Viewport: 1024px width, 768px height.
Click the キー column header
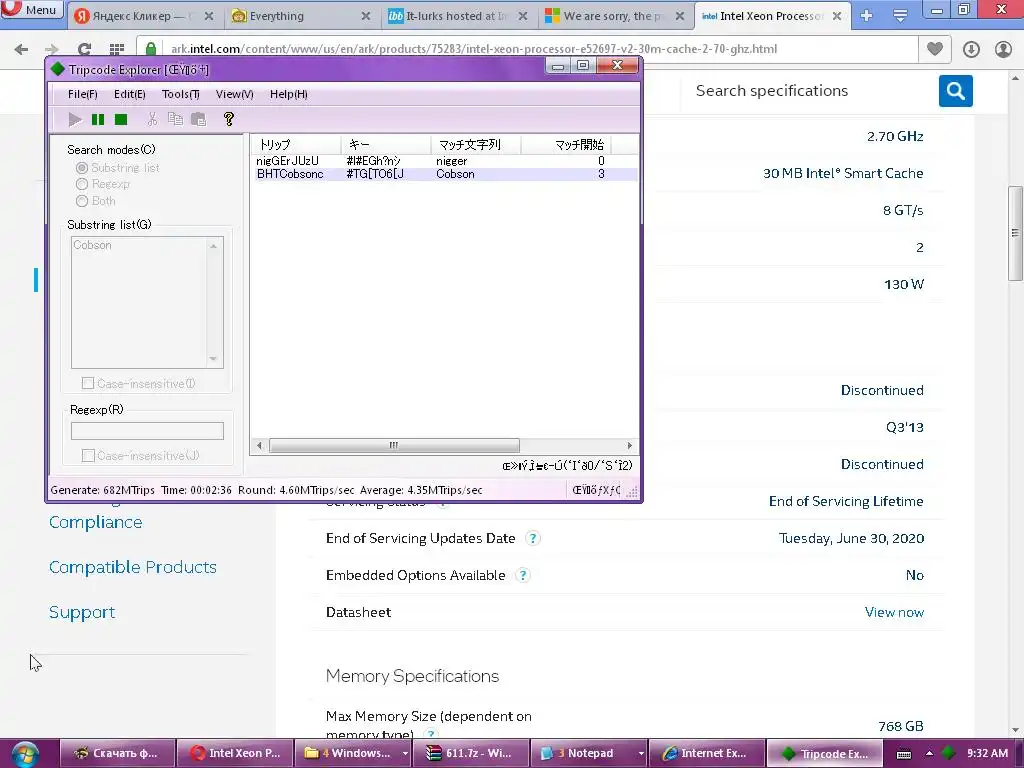[385, 144]
